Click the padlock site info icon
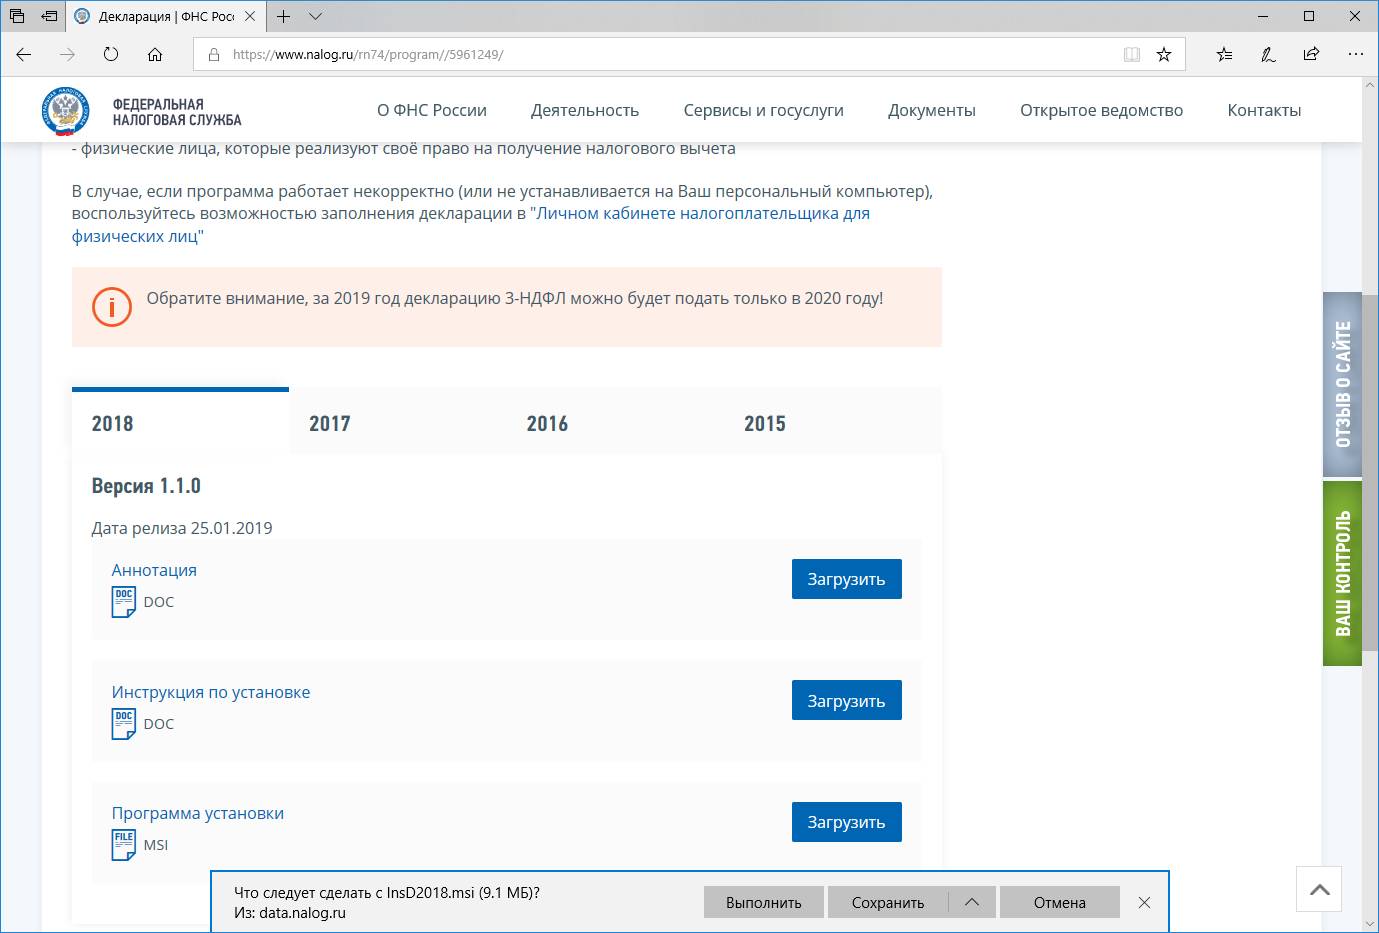This screenshot has width=1379, height=933. click(x=213, y=55)
